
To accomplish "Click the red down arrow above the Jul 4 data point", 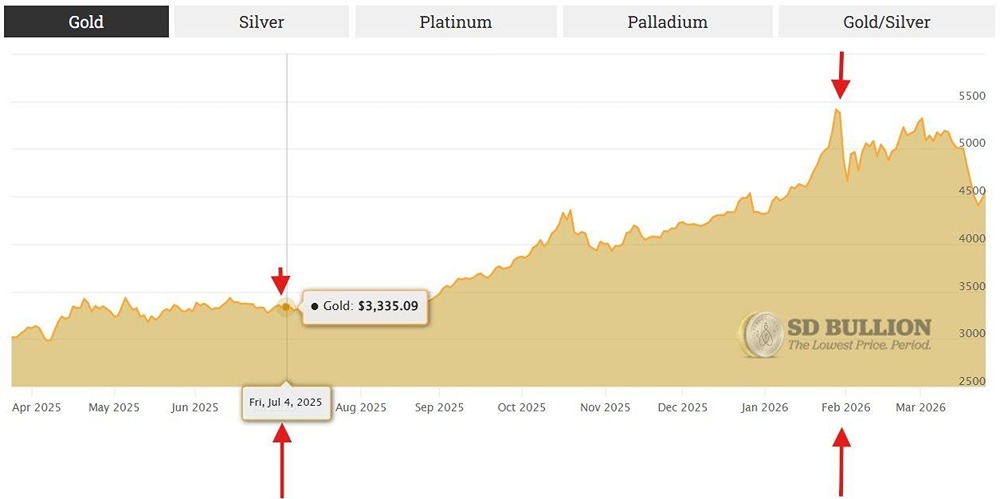I will coord(281,280).
